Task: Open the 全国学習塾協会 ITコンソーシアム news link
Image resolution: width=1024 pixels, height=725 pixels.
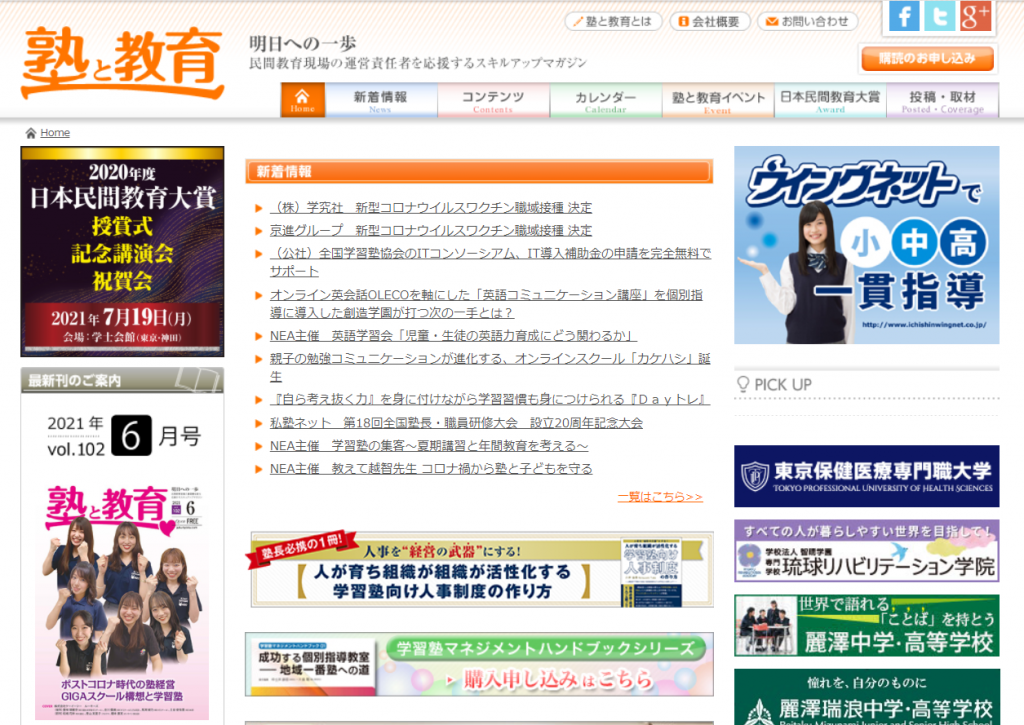Action: click(490, 262)
